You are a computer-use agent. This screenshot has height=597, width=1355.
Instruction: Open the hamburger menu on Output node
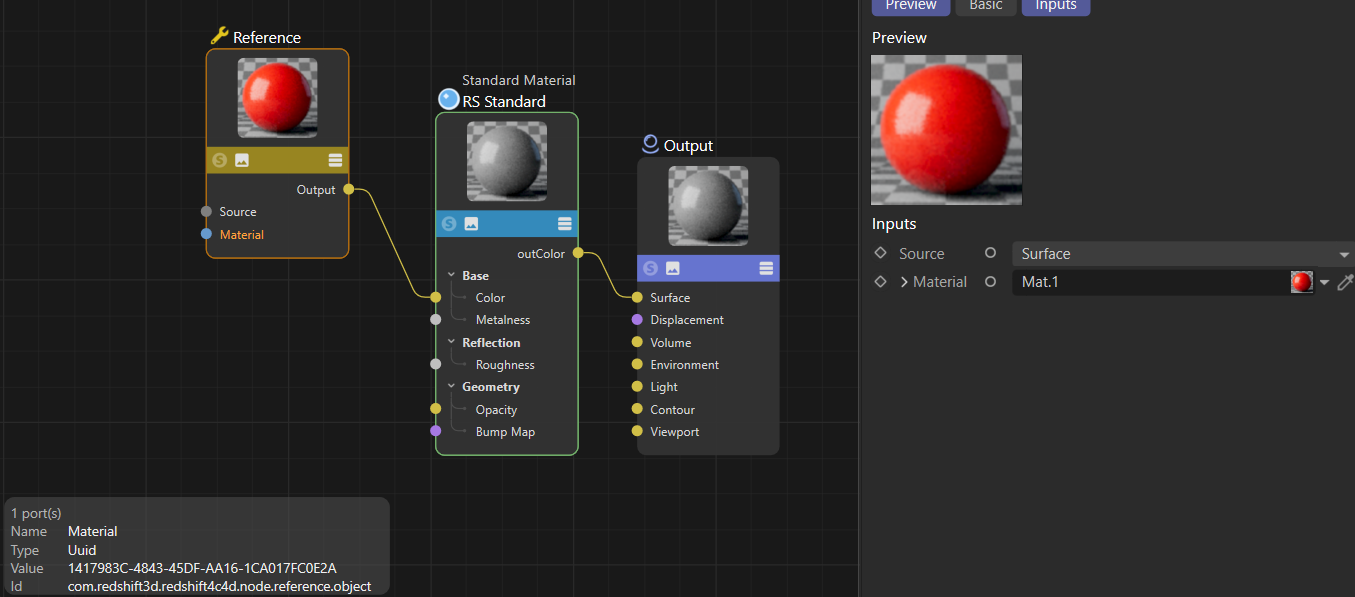pos(766,268)
